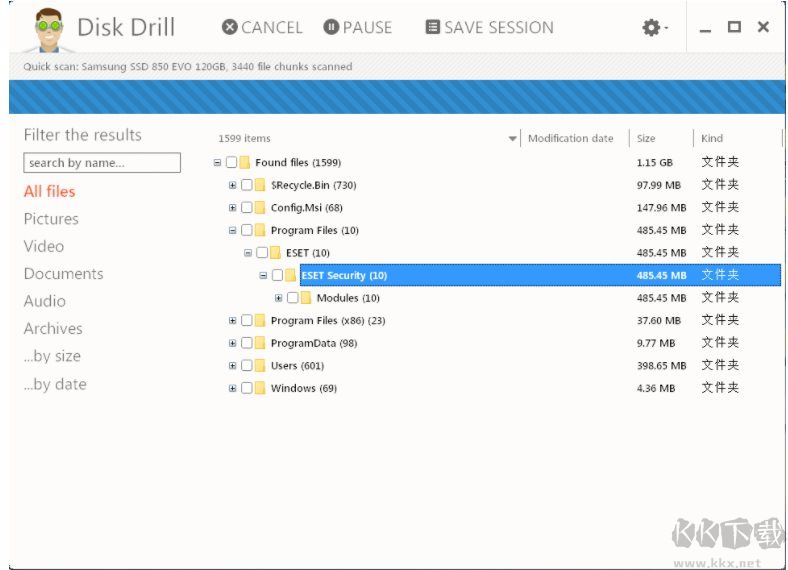Check the Found files checkbox
This screenshot has width=788, height=570.
(231, 163)
